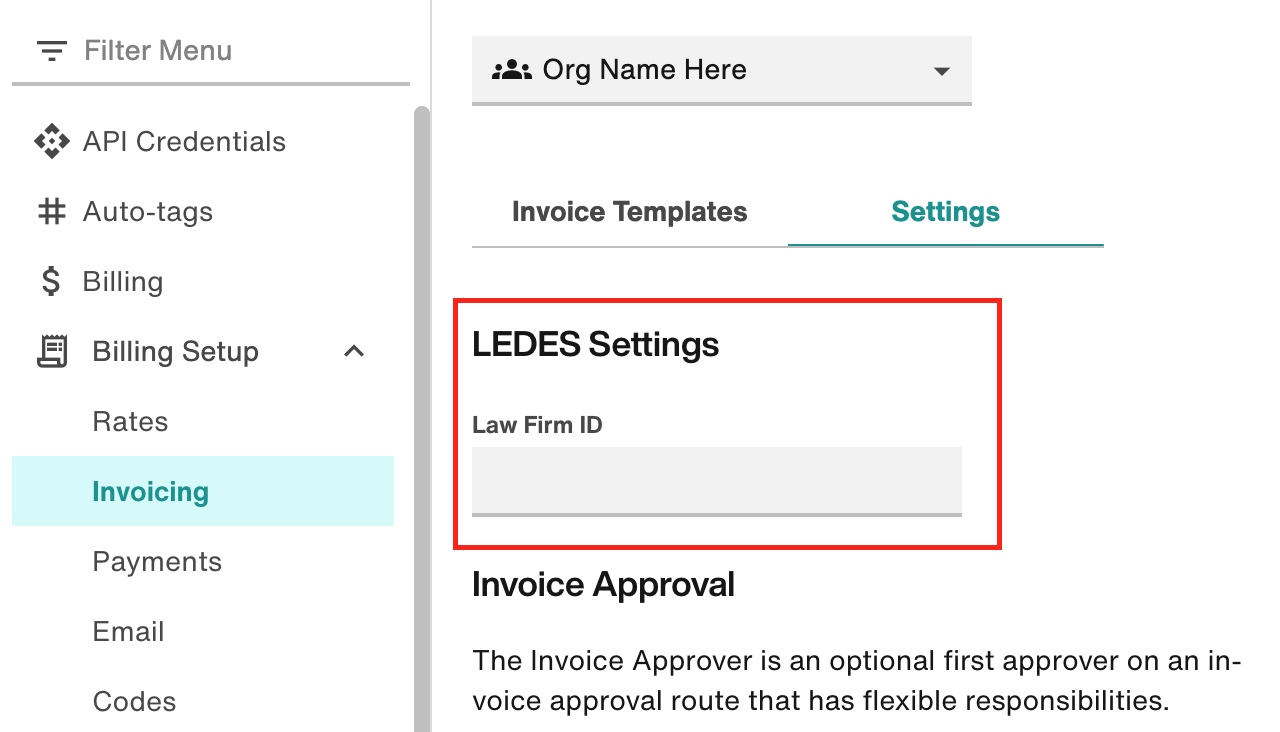Open the Email settings page
Viewport: 1280px width, 732px height.
pyautogui.click(x=128, y=631)
